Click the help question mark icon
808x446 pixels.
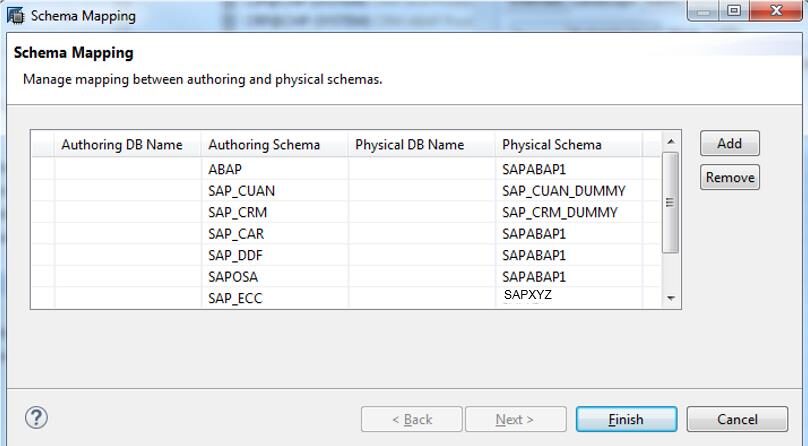coord(36,418)
